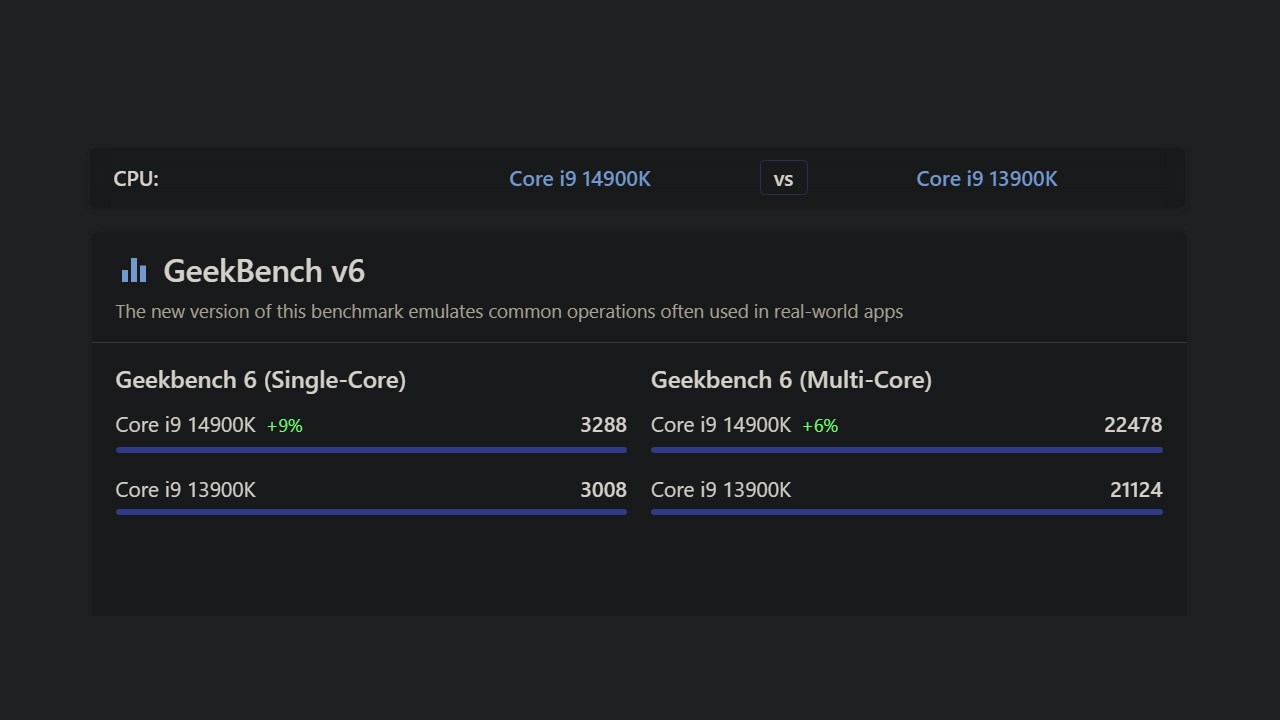Image resolution: width=1280 pixels, height=720 pixels.
Task: Click Core i9 14900K label under Multi-Core
Action: [x=721, y=425]
